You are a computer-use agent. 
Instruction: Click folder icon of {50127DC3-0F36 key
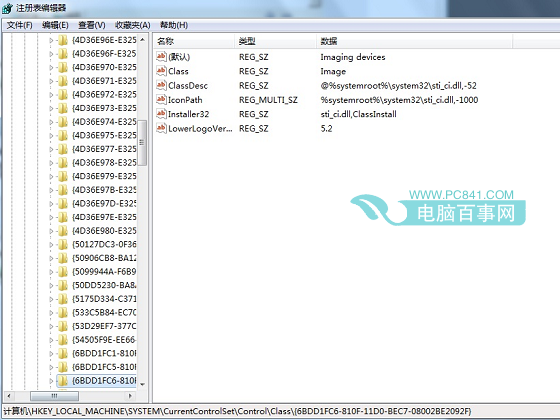pos(63,244)
